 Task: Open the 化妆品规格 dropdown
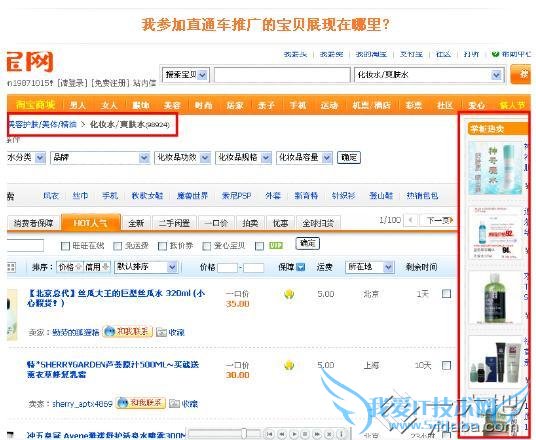click(243, 158)
